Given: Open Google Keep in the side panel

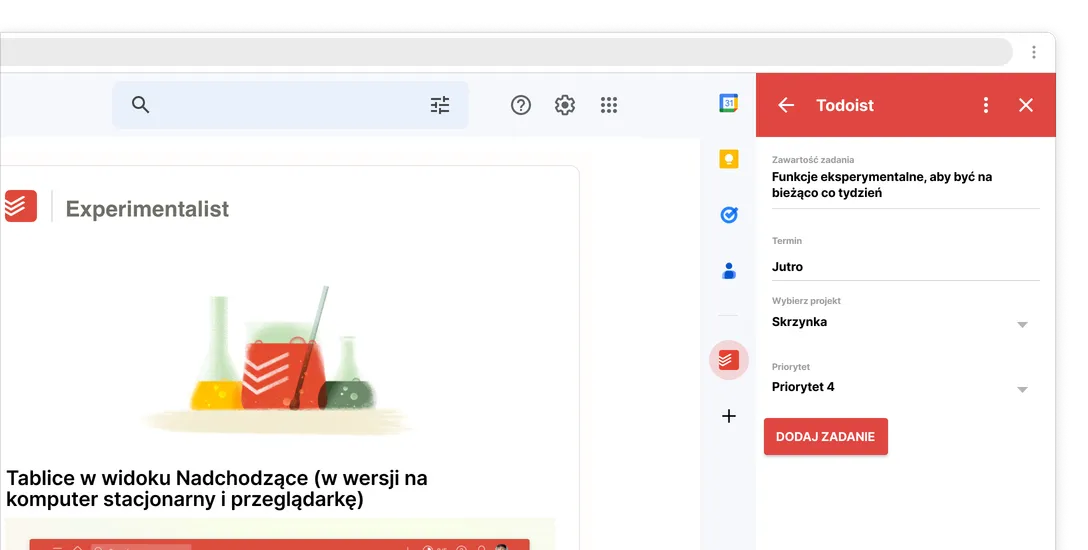Looking at the screenshot, I should [x=729, y=158].
